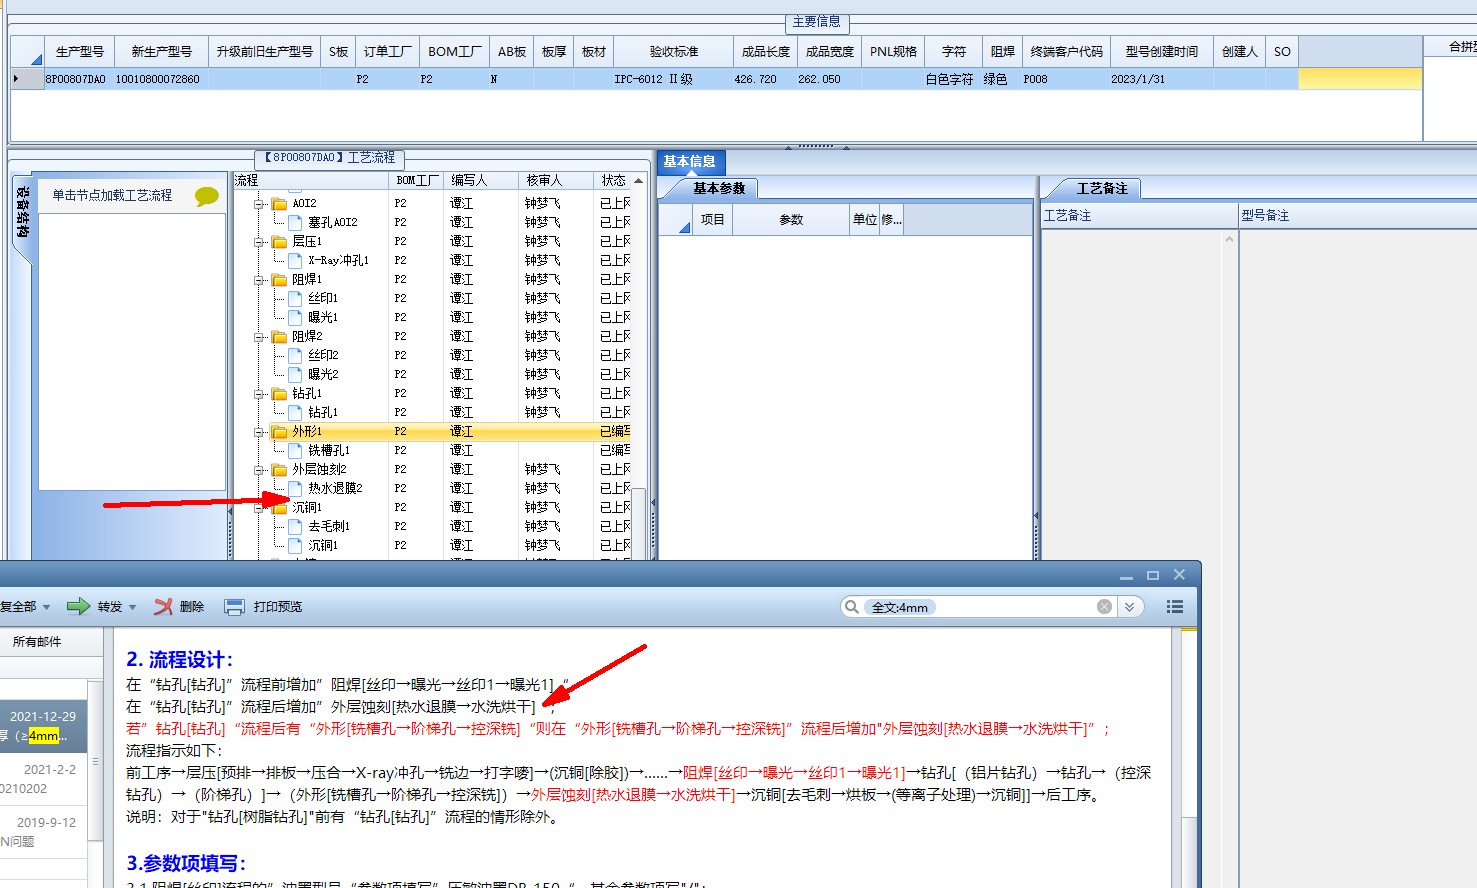Click the folder icon of 层压1 node
Image resolution: width=1477 pixels, height=888 pixels.
[x=280, y=241]
